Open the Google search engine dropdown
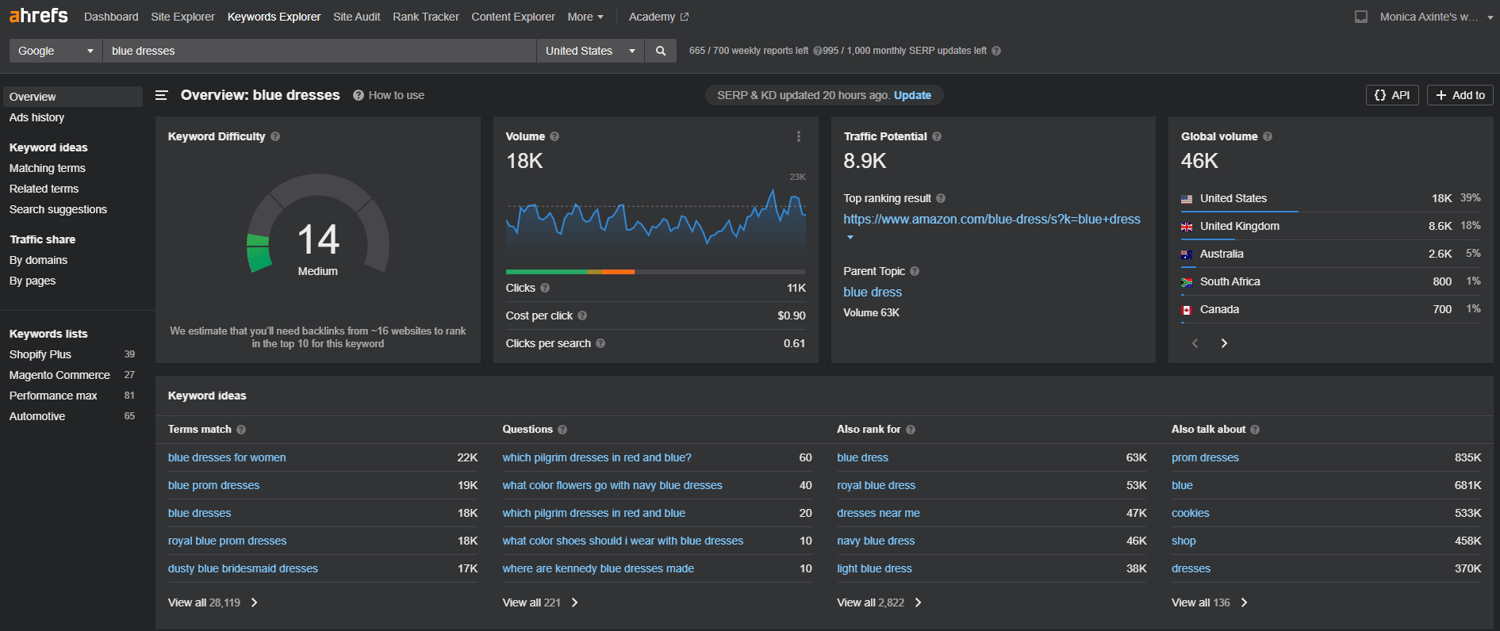The height and width of the screenshot is (631, 1500). pos(56,51)
